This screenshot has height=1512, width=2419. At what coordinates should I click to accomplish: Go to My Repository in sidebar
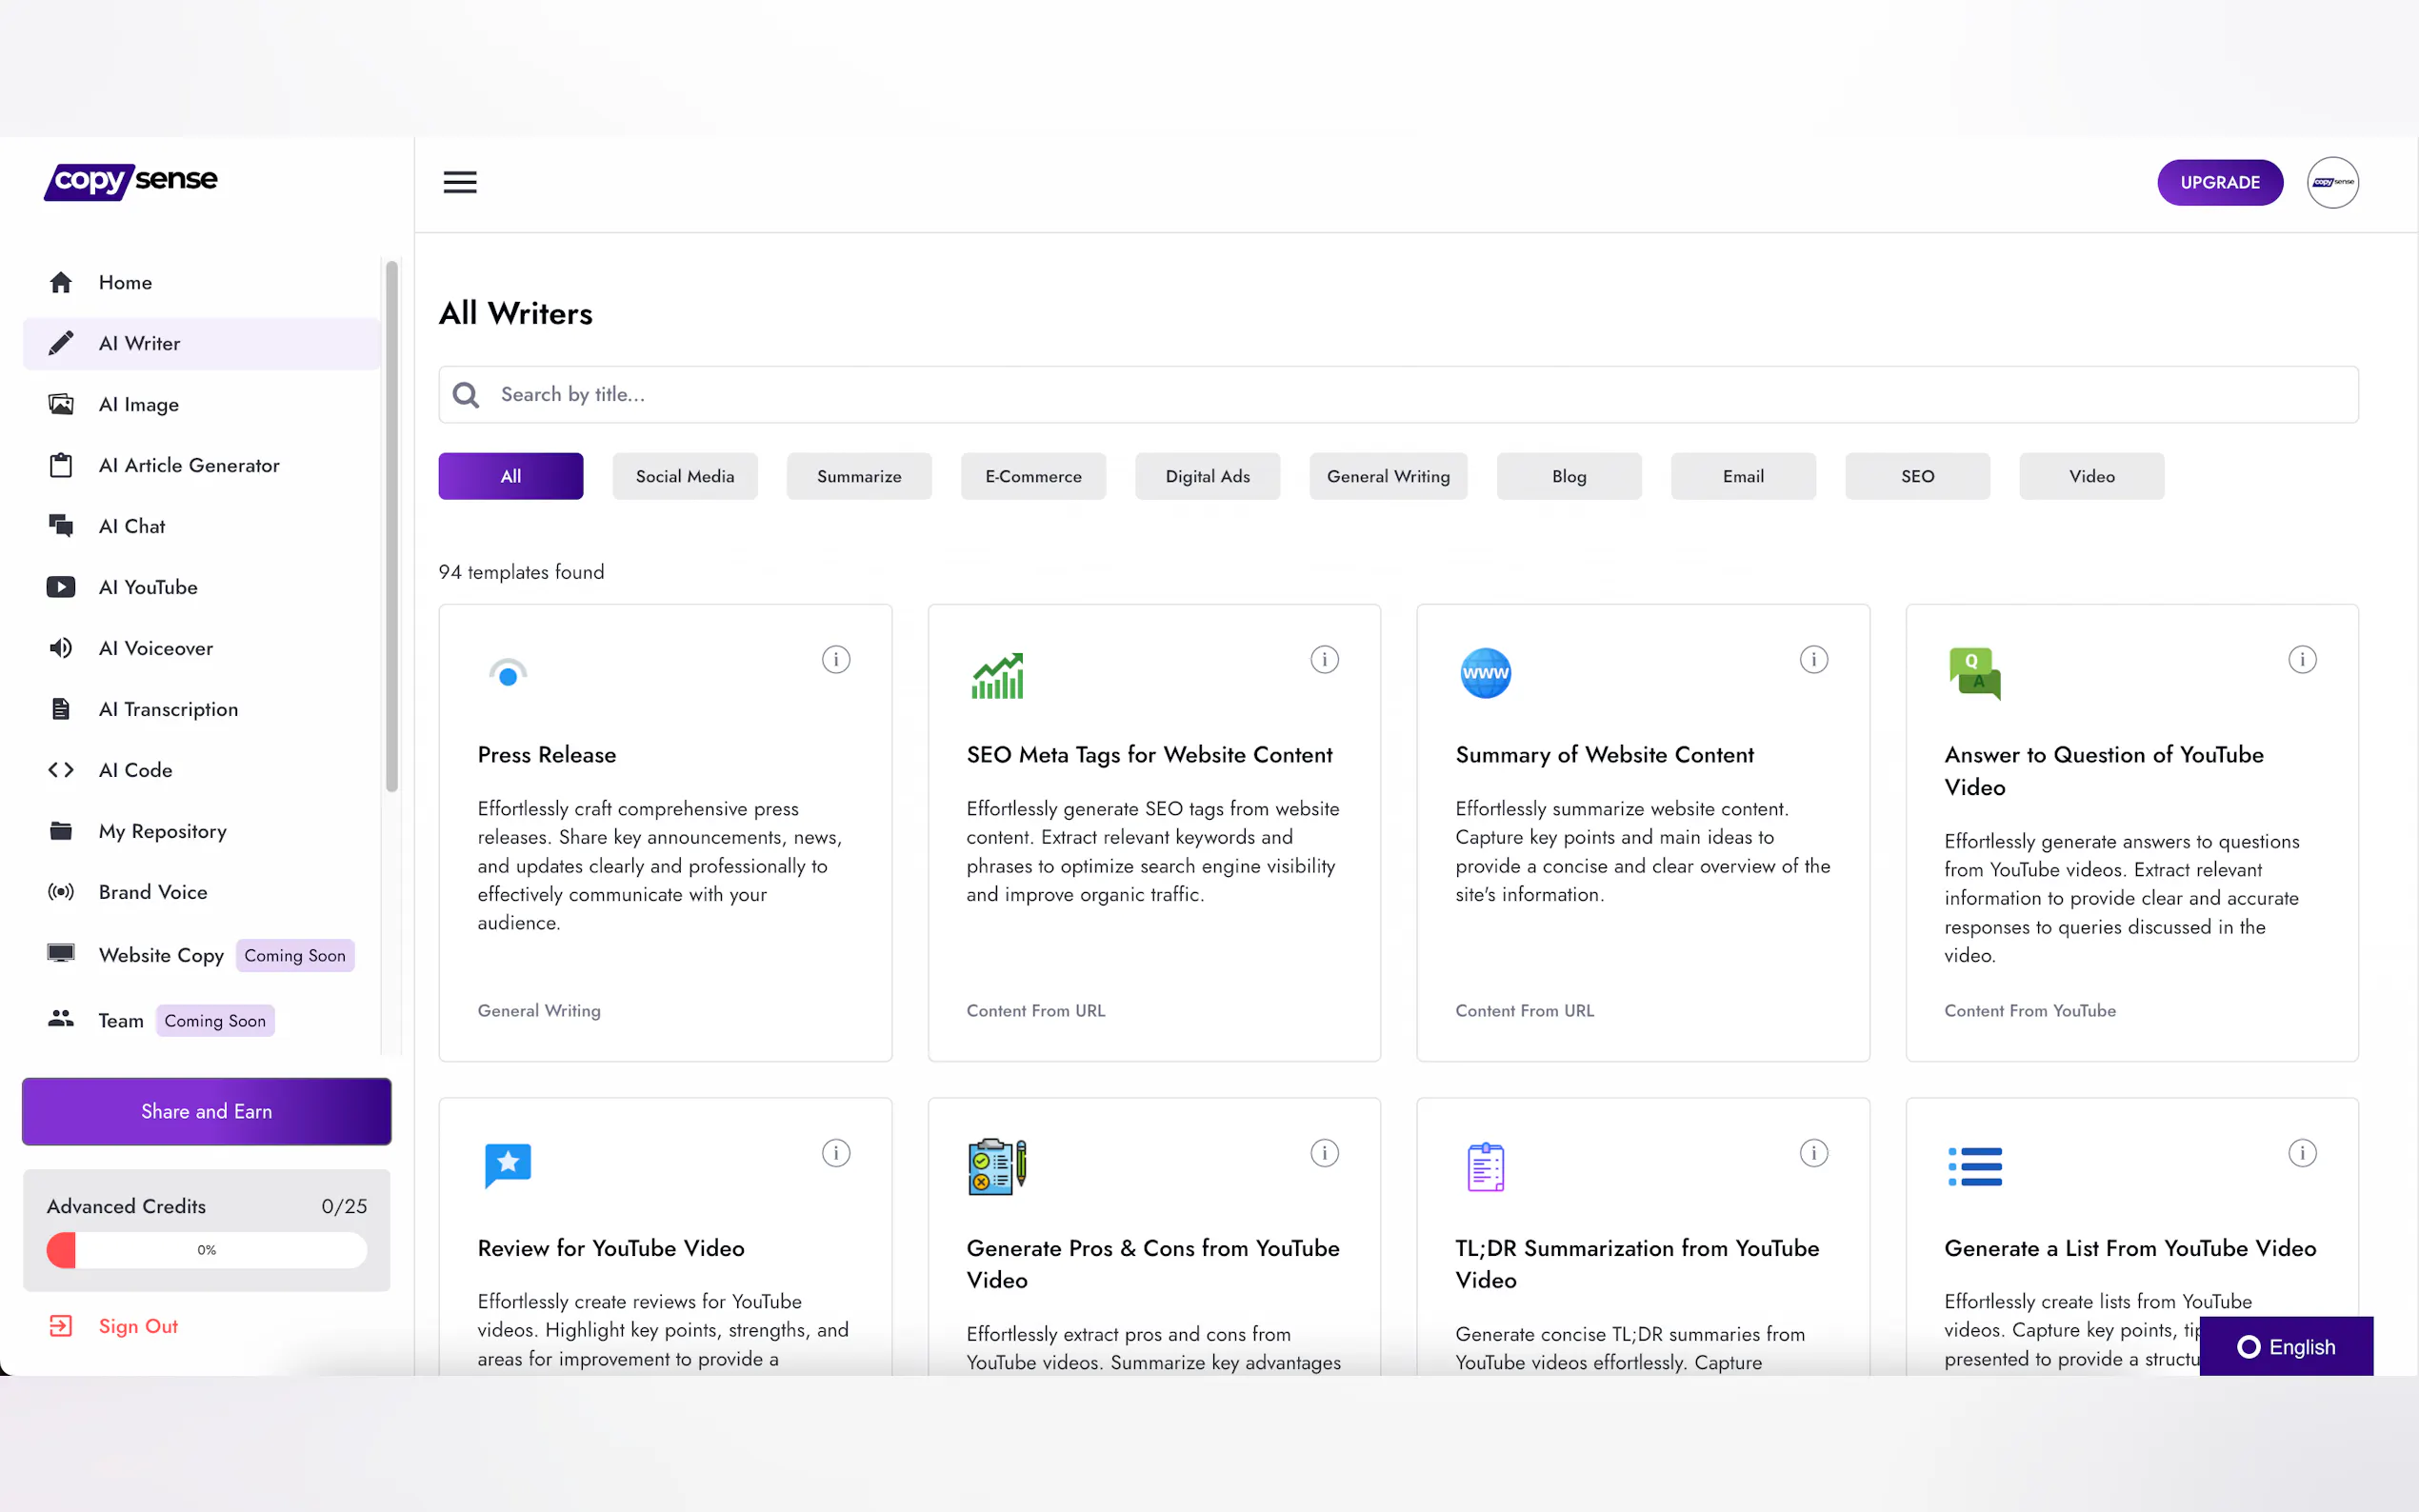pyautogui.click(x=162, y=831)
